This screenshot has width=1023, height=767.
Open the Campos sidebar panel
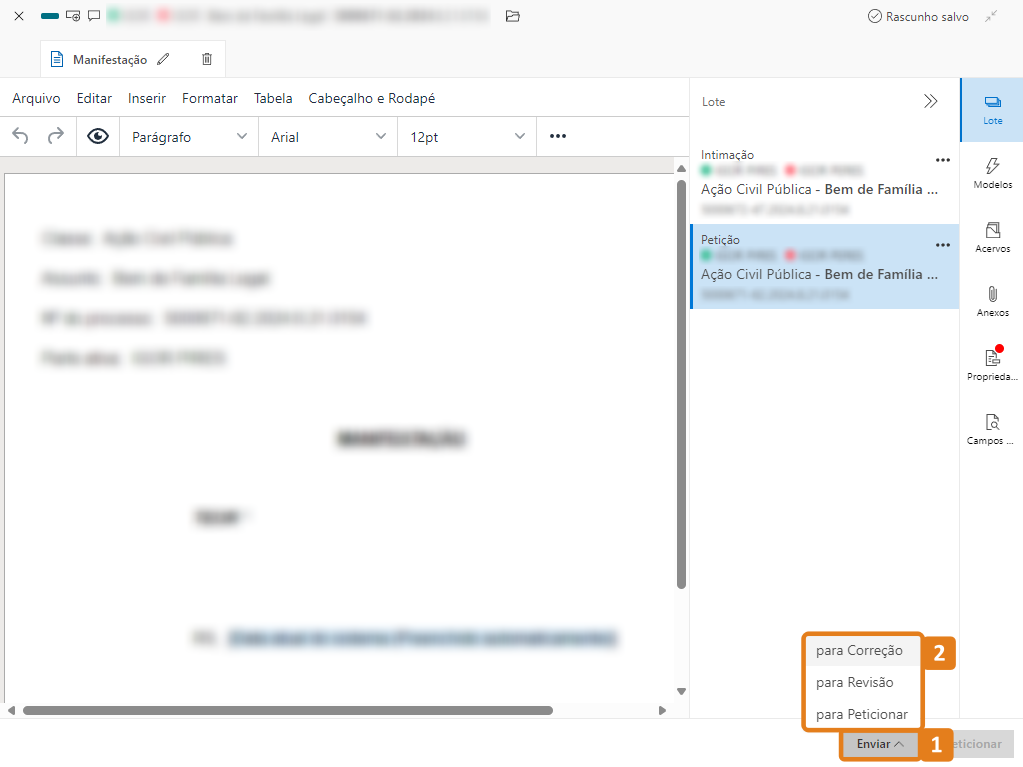click(x=992, y=428)
